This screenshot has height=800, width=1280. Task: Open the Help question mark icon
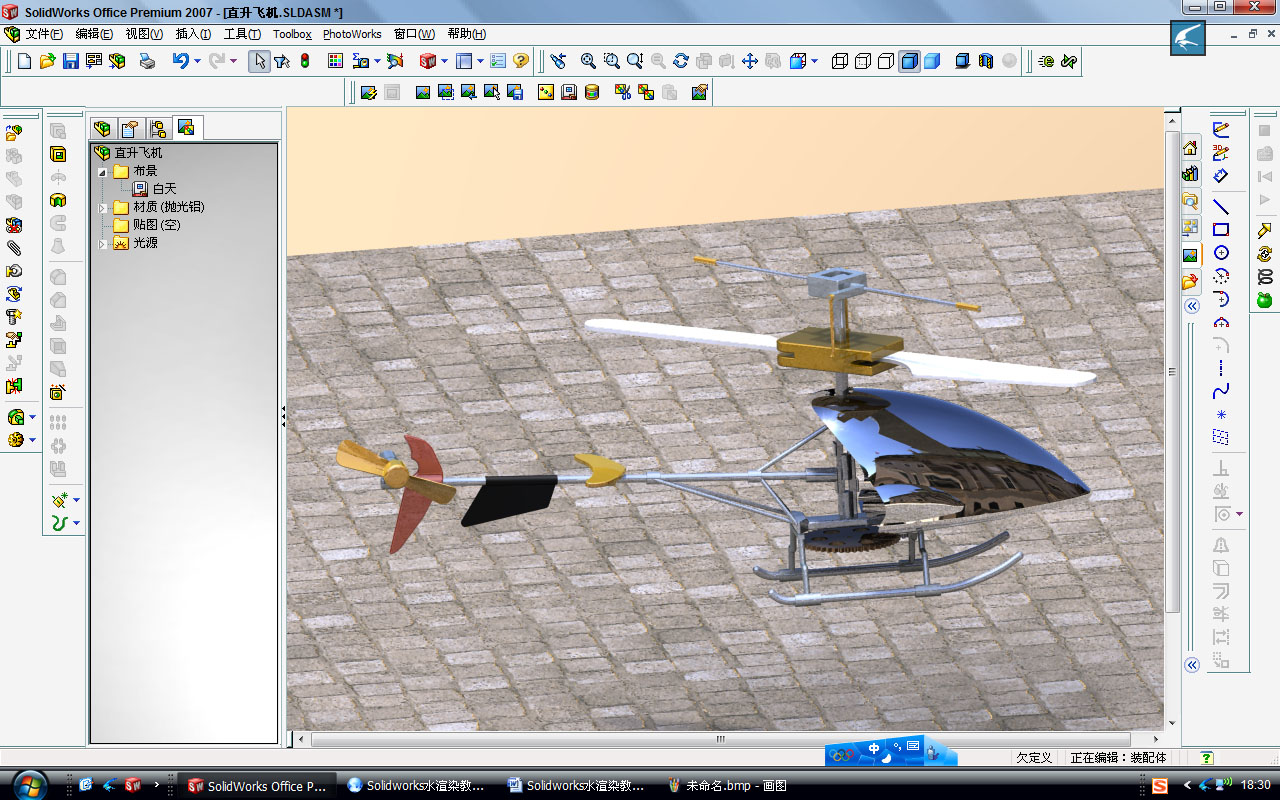pos(521,61)
